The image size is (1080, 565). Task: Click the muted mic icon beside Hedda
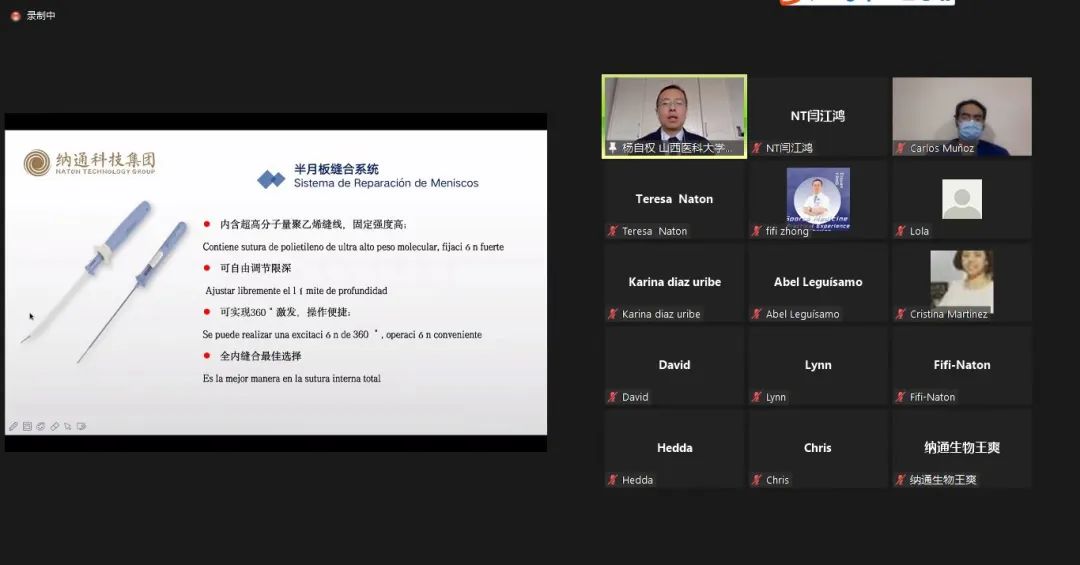pyautogui.click(x=612, y=480)
